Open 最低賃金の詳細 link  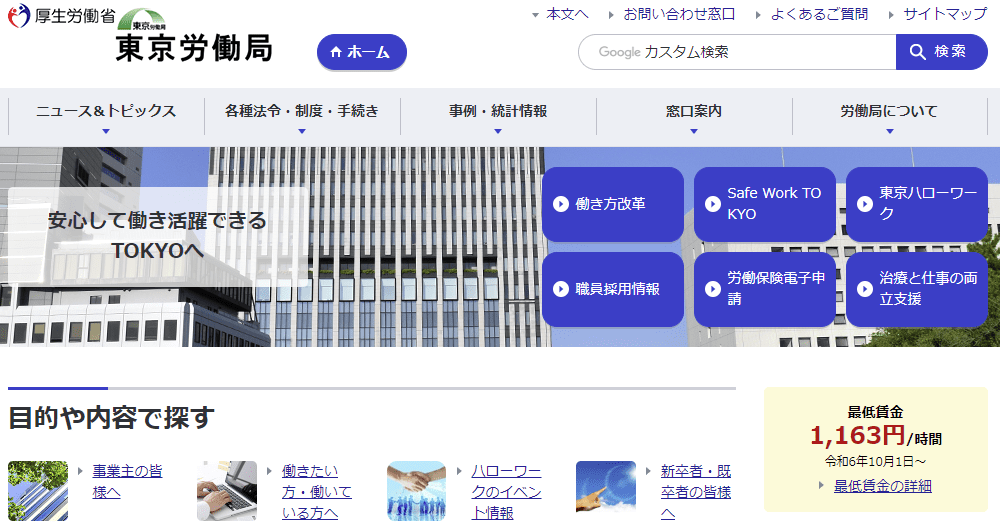[882, 486]
